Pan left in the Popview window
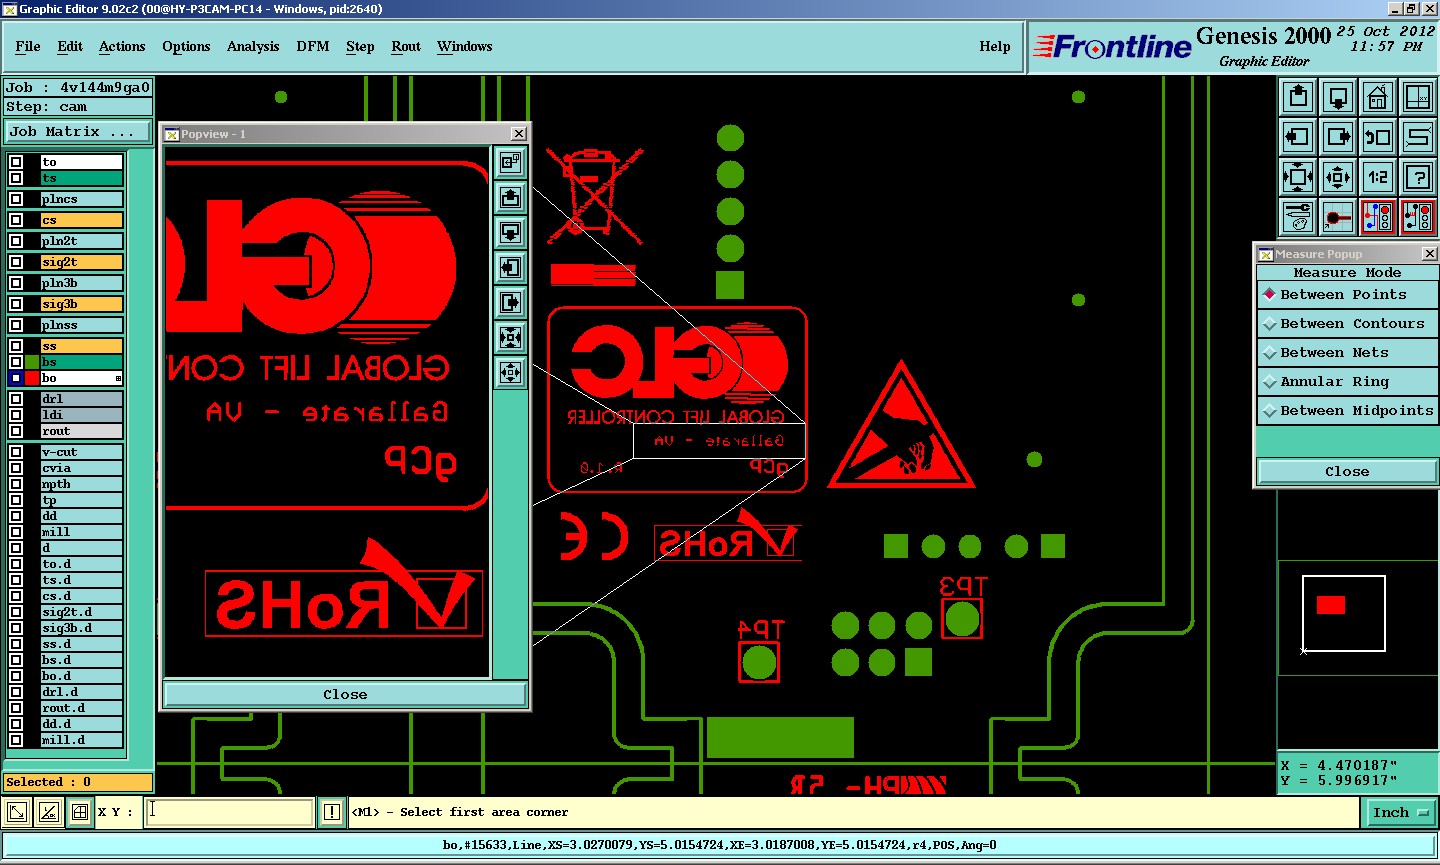The width and height of the screenshot is (1440, 865). (x=510, y=267)
